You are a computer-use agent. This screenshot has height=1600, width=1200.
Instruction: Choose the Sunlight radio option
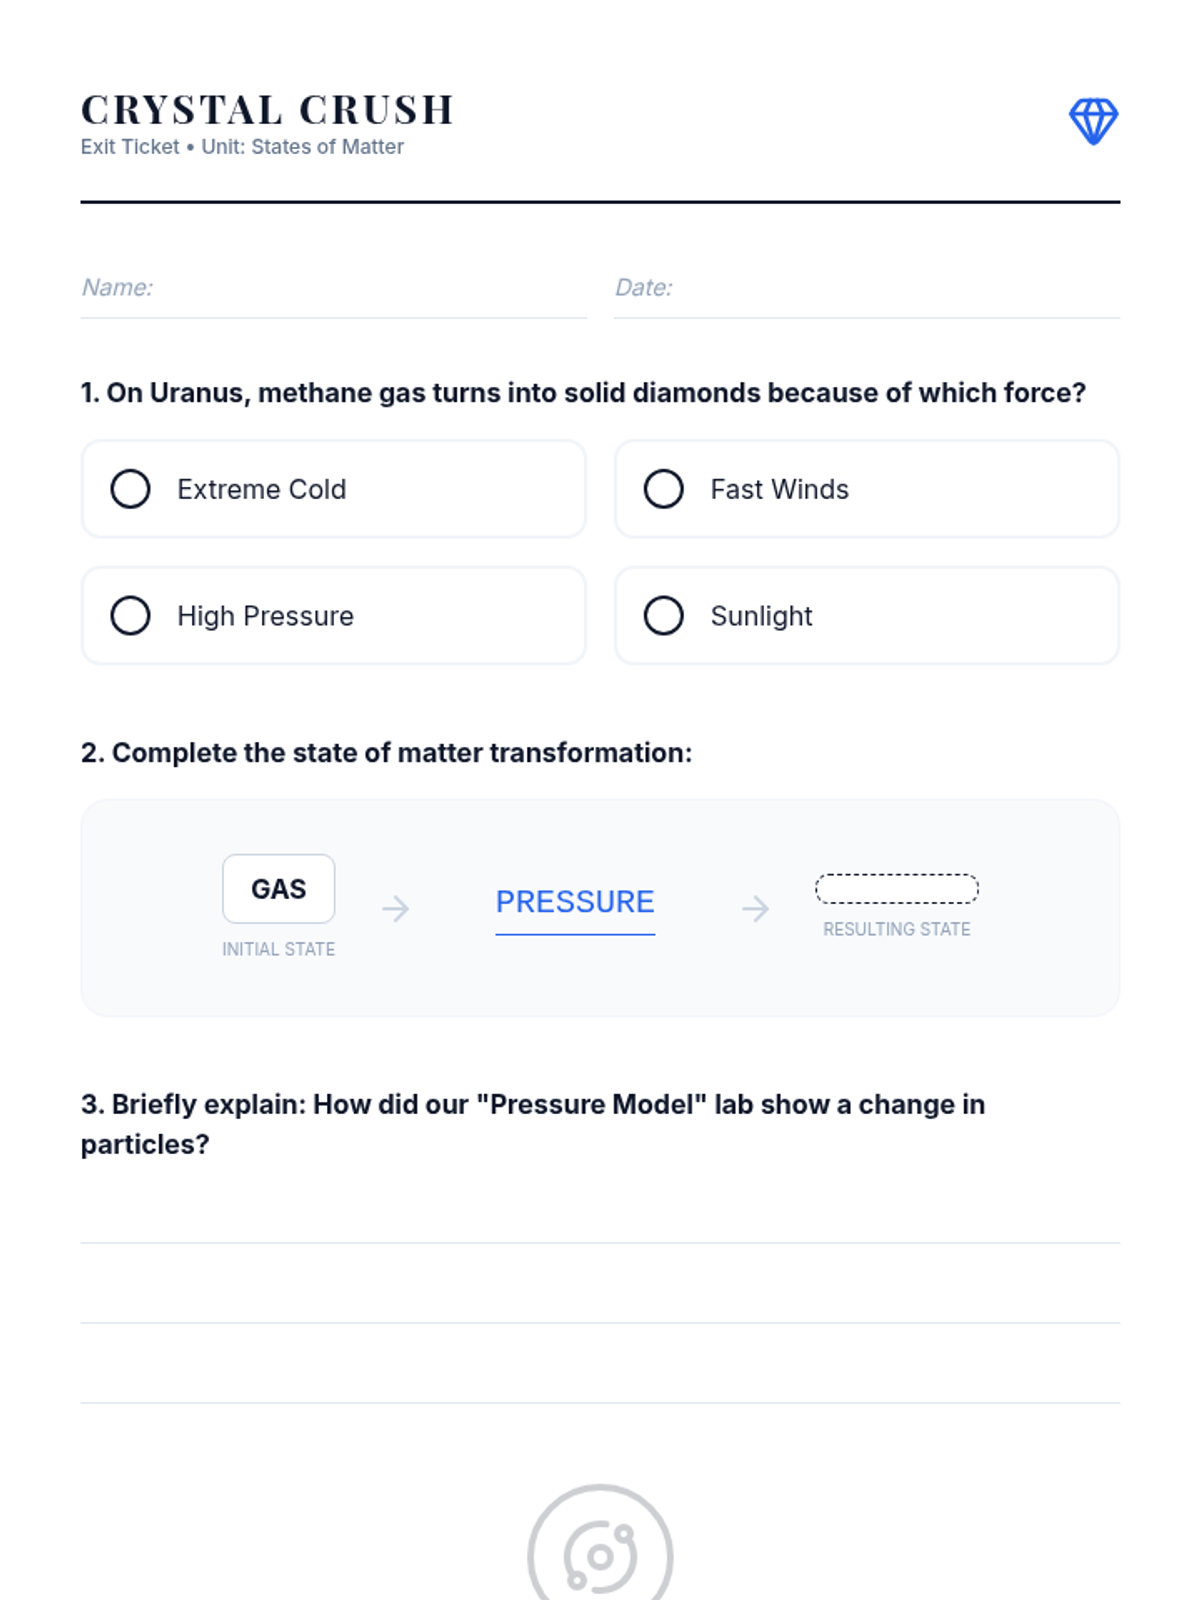click(867, 616)
